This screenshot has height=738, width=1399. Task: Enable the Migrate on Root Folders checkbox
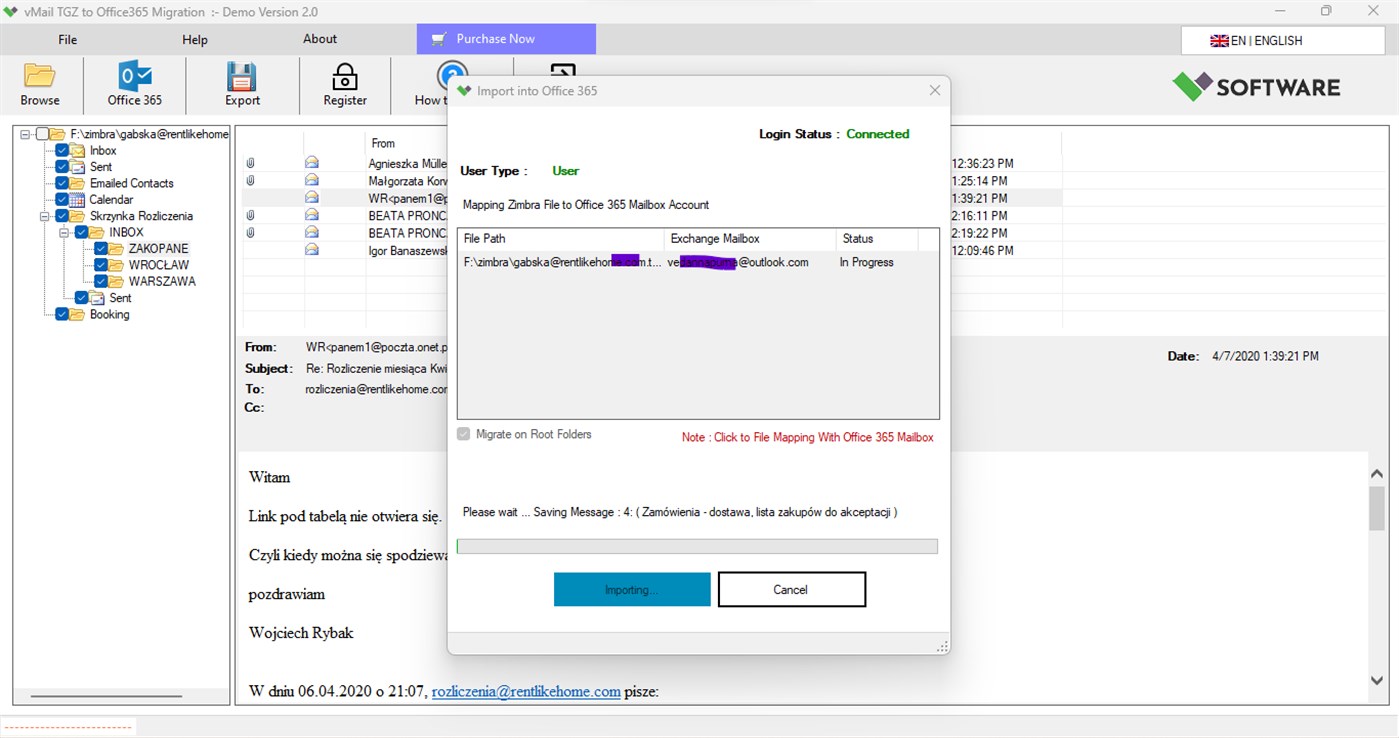point(463,433)
